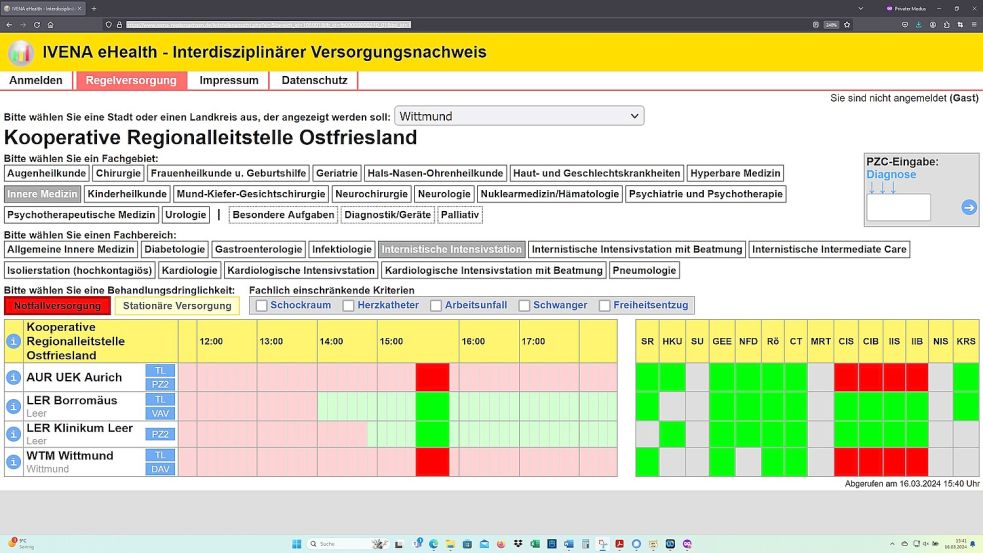
Task: Click PZ2 badge for LER Klinikum Leer
Action: [x=160, y=434]
